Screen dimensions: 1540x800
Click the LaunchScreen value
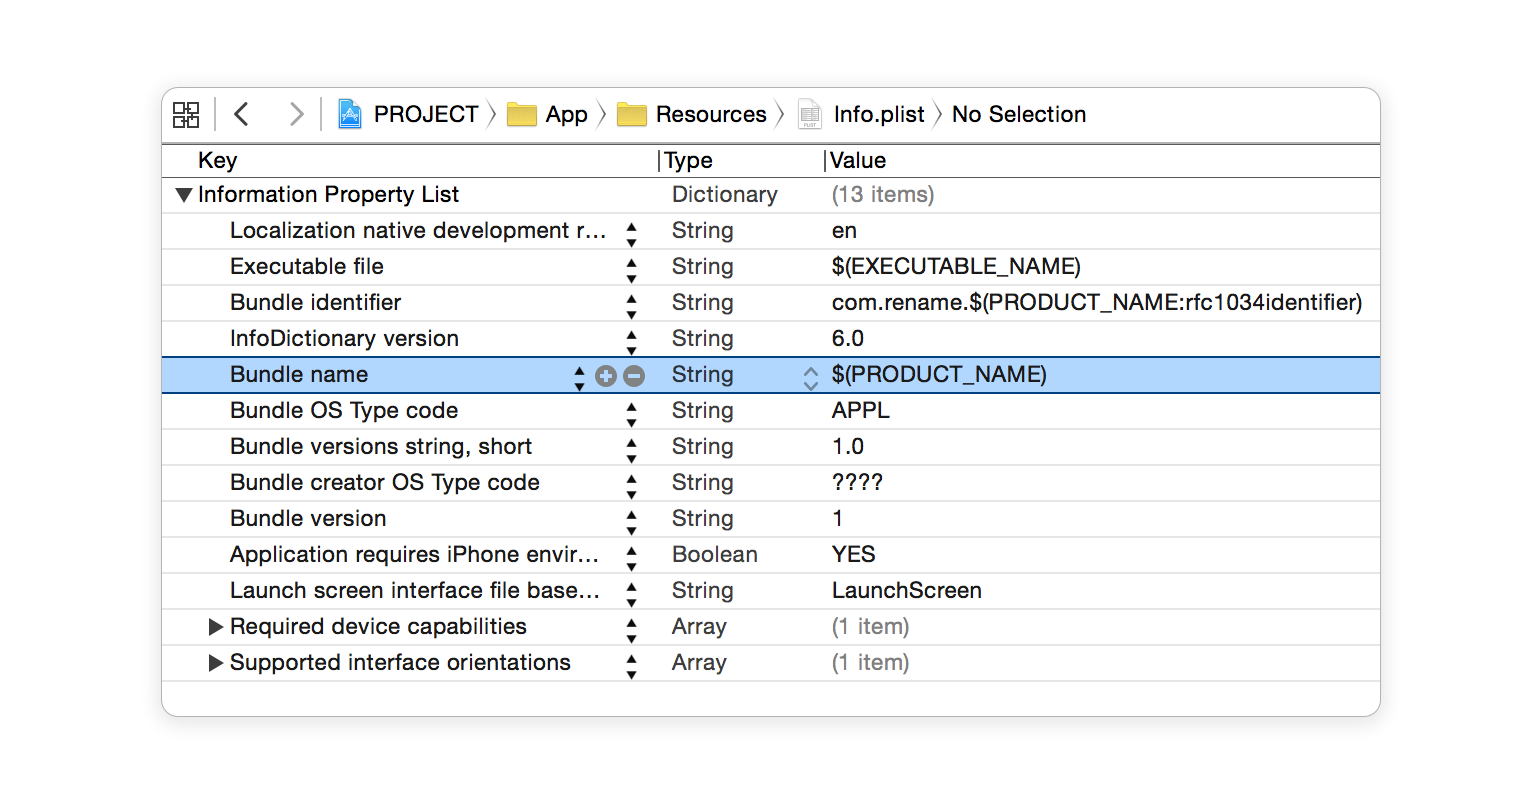click(x=907, y=591)
